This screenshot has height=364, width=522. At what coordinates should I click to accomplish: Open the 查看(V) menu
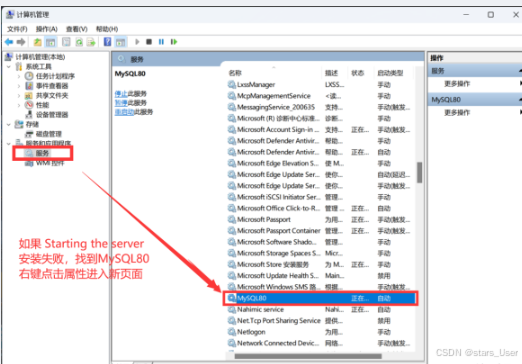point(77,29)
